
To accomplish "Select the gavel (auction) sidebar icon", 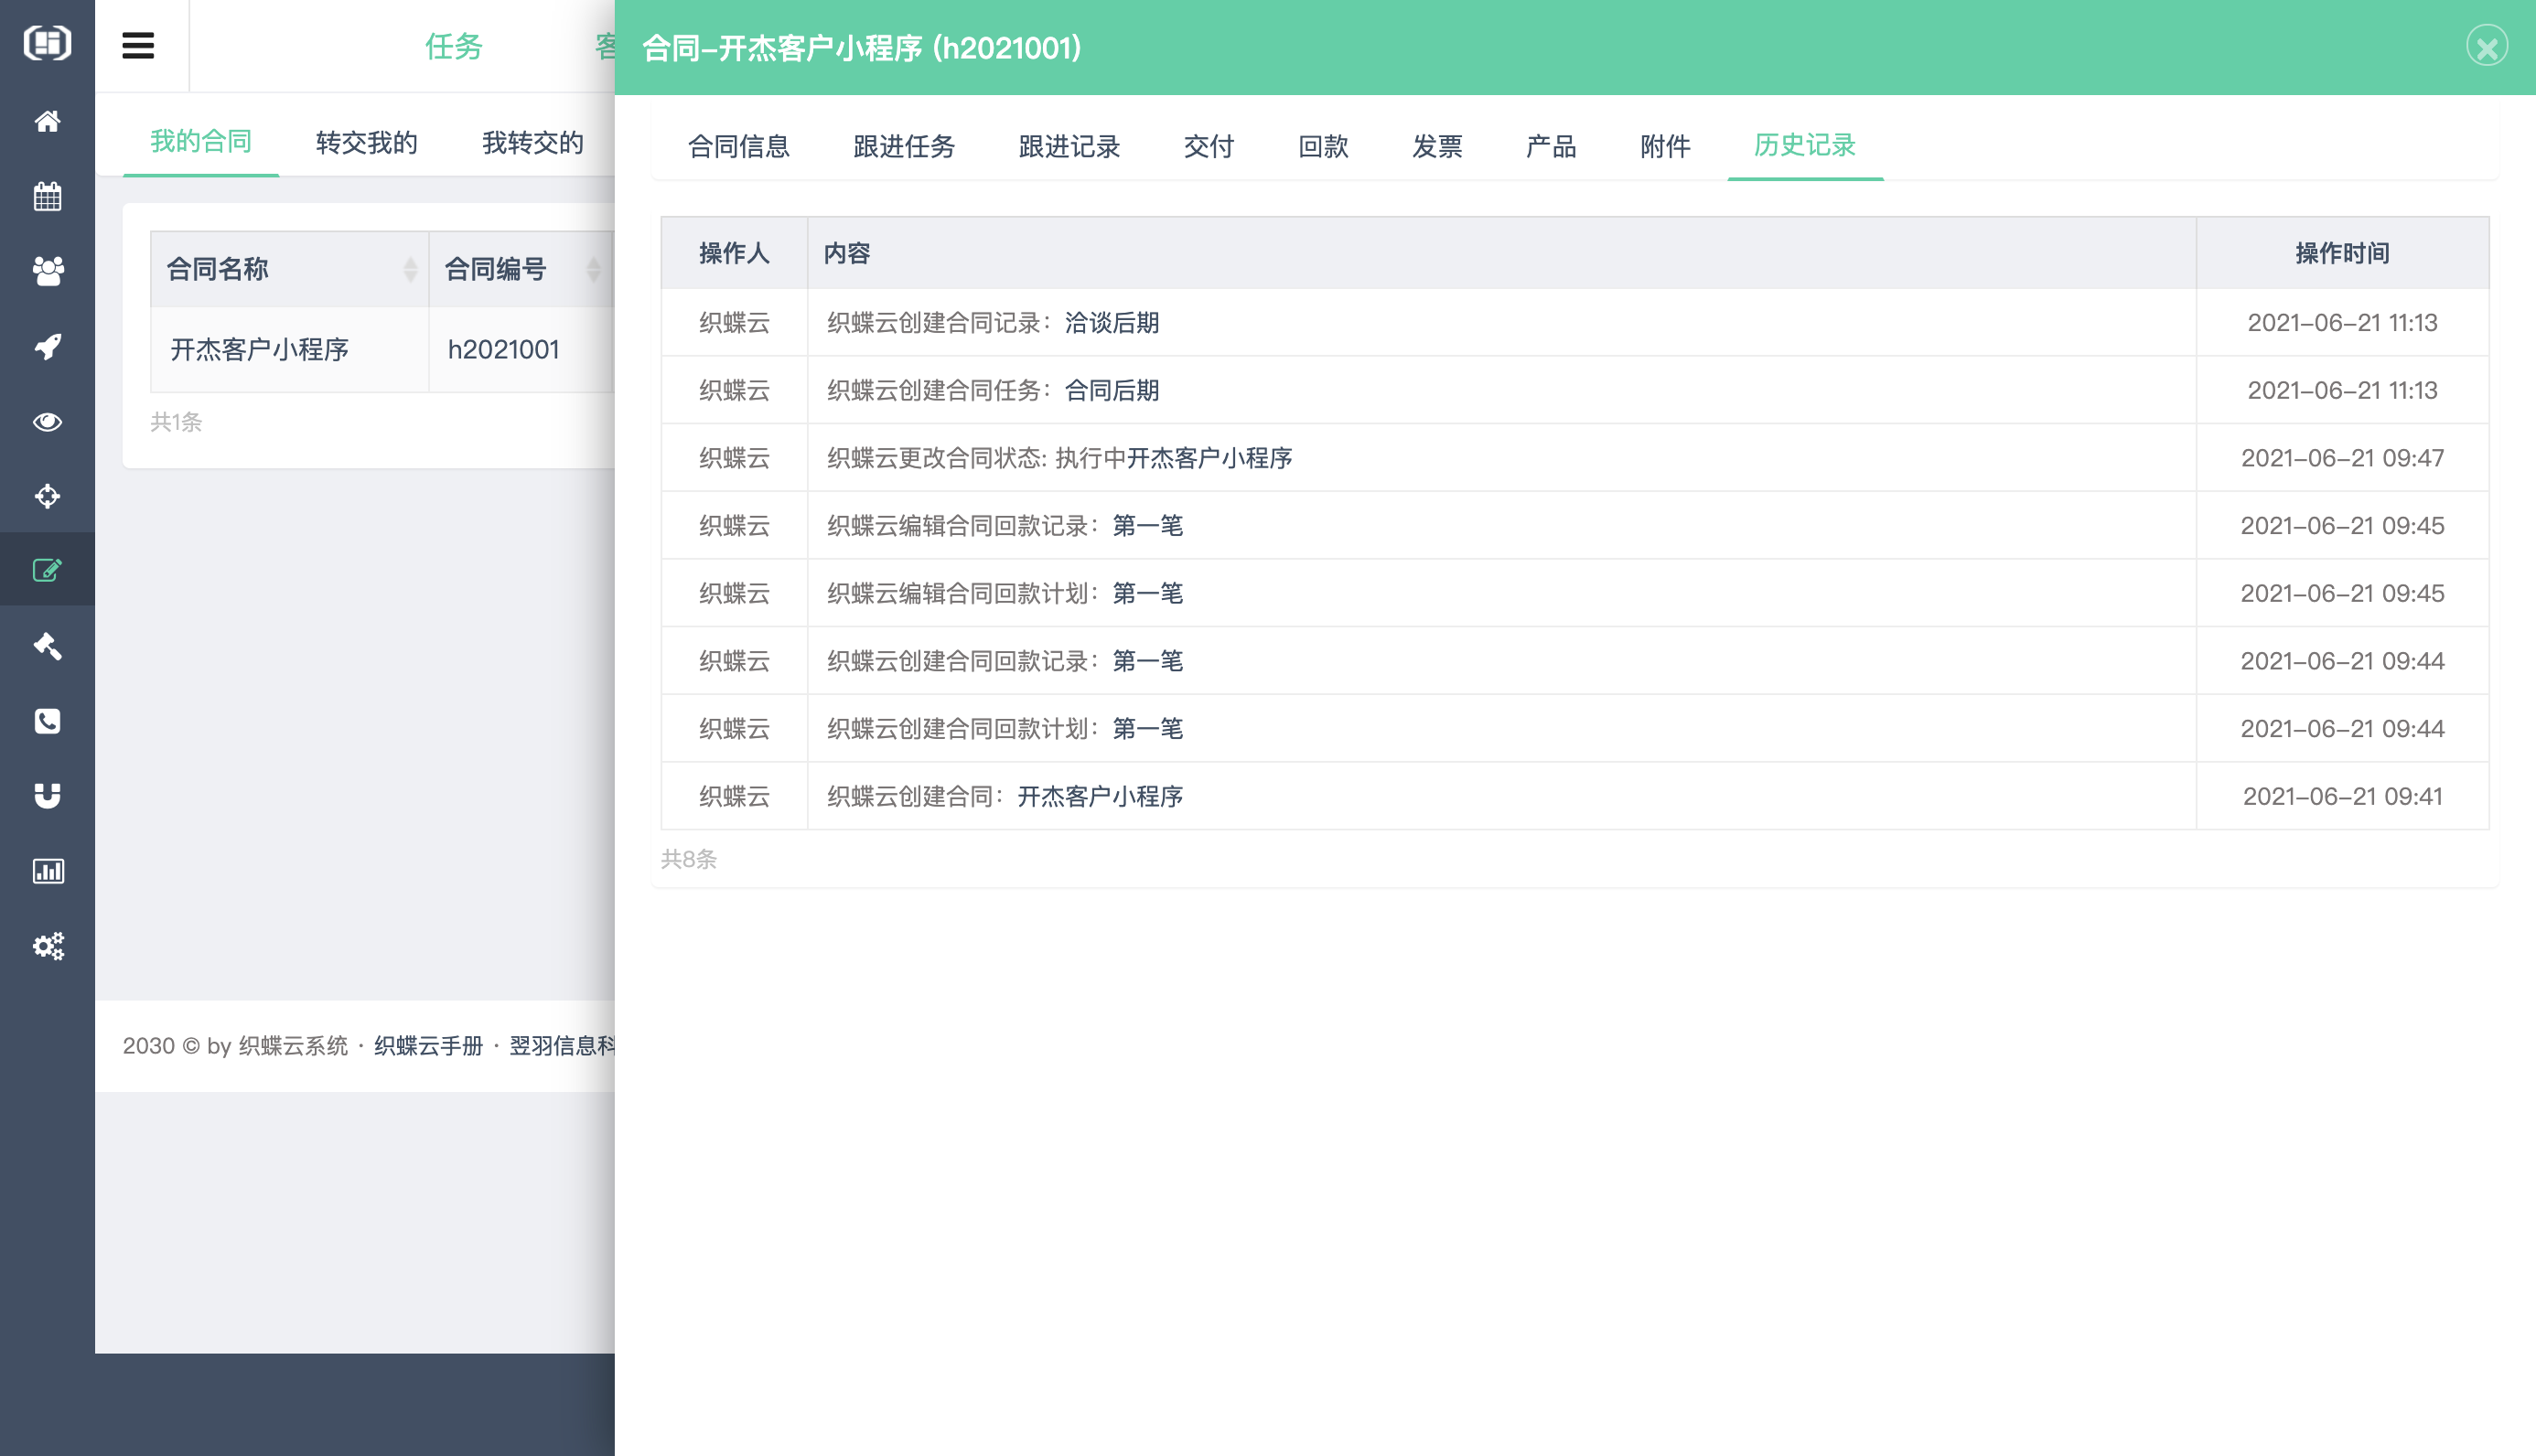I will (47, 646).
